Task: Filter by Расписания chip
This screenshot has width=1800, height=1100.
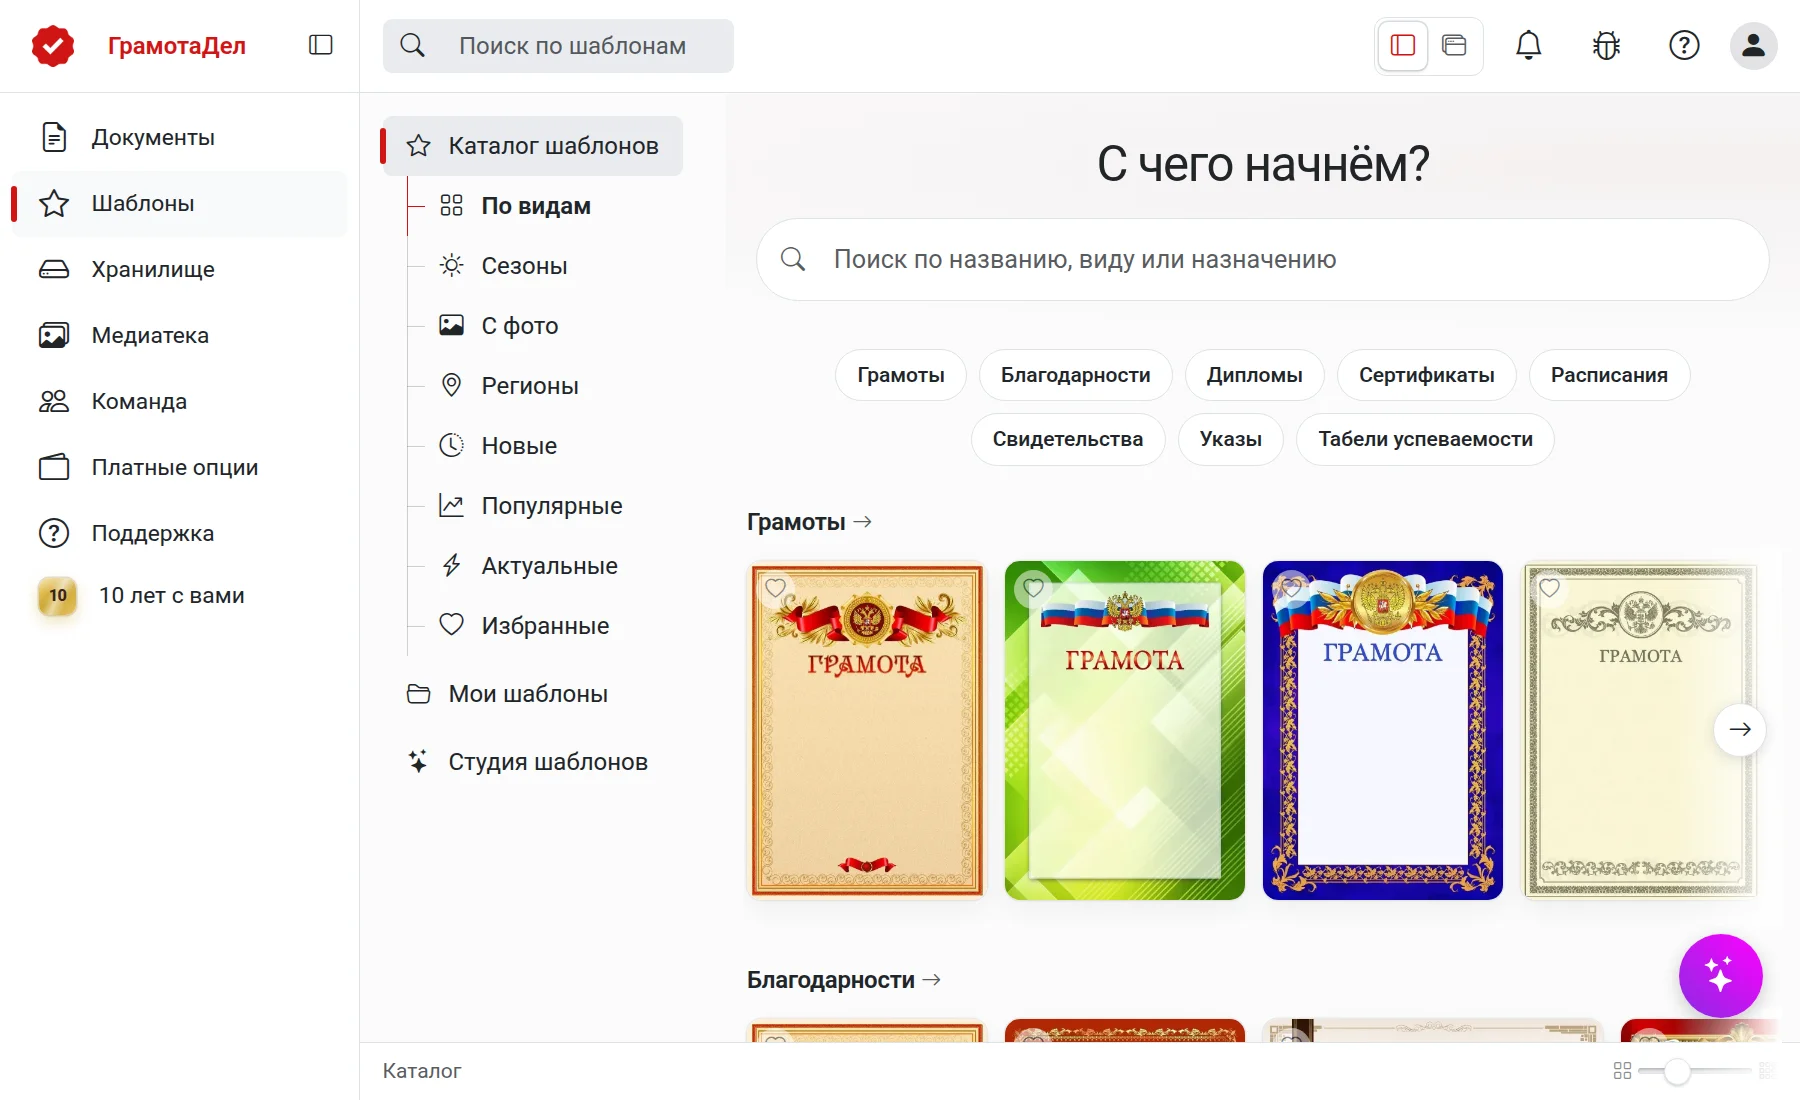Action: pyautogui.click(x=1610, y=375)
